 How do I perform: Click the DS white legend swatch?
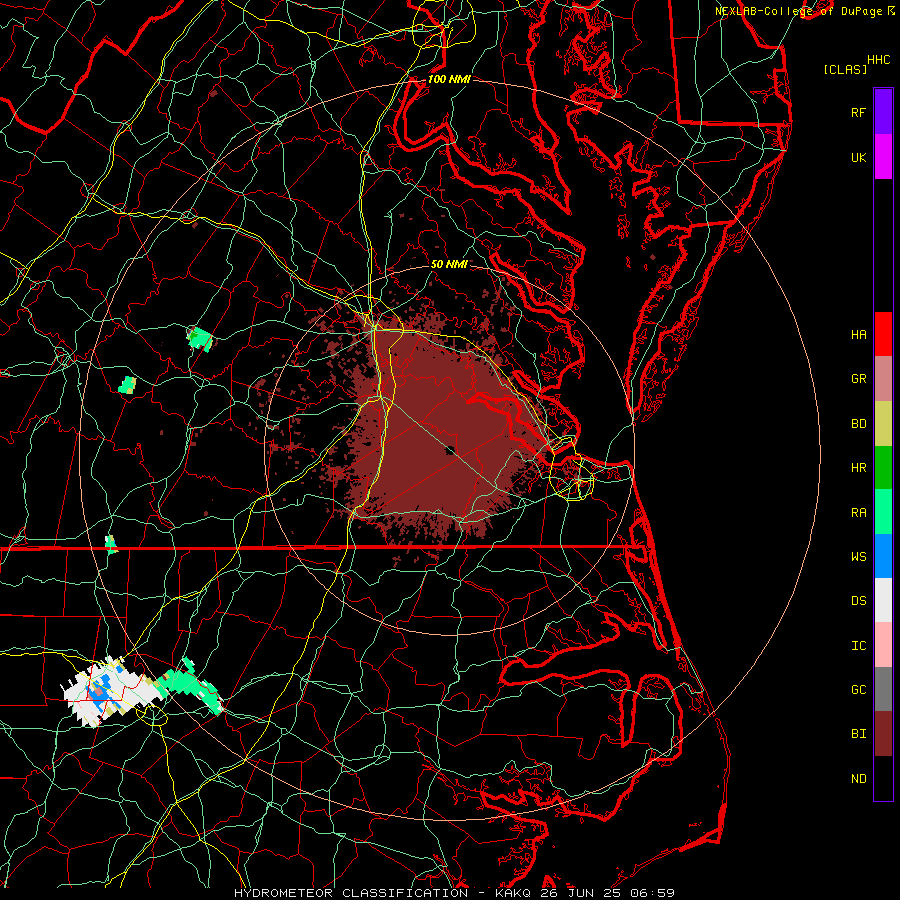tap(883, 600)
